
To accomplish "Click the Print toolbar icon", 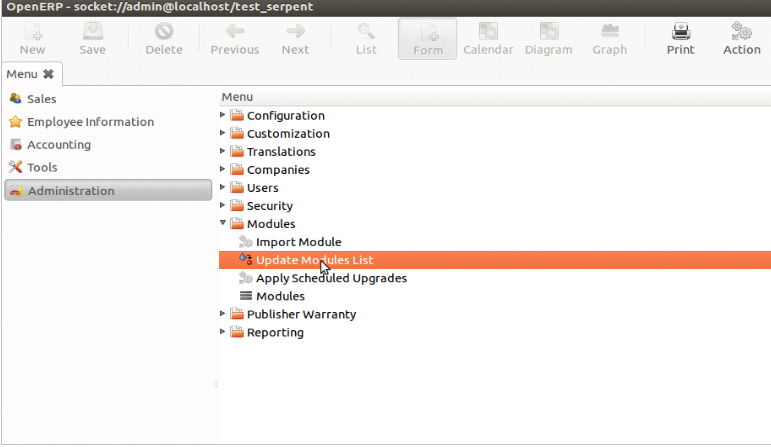I will pos(681,30).
